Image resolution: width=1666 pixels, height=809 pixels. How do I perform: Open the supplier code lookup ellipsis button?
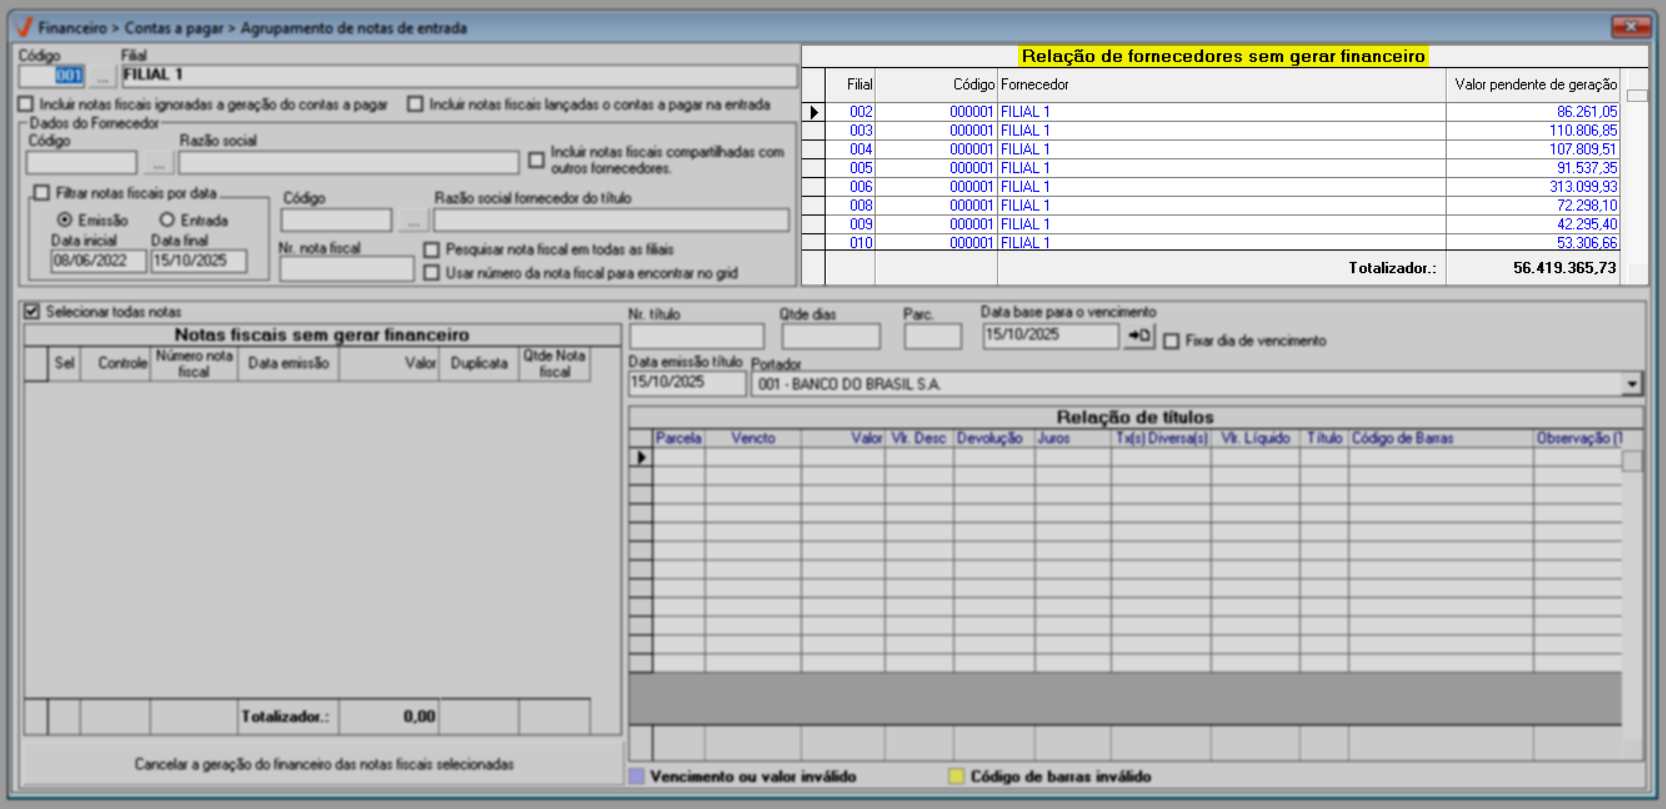pos(158,163)
